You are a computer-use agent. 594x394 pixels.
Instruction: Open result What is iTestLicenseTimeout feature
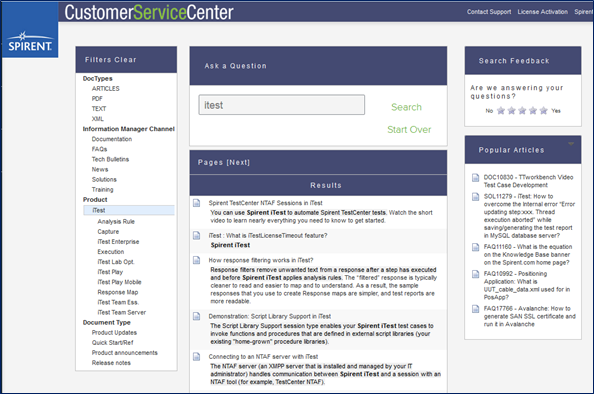[267, 236]
